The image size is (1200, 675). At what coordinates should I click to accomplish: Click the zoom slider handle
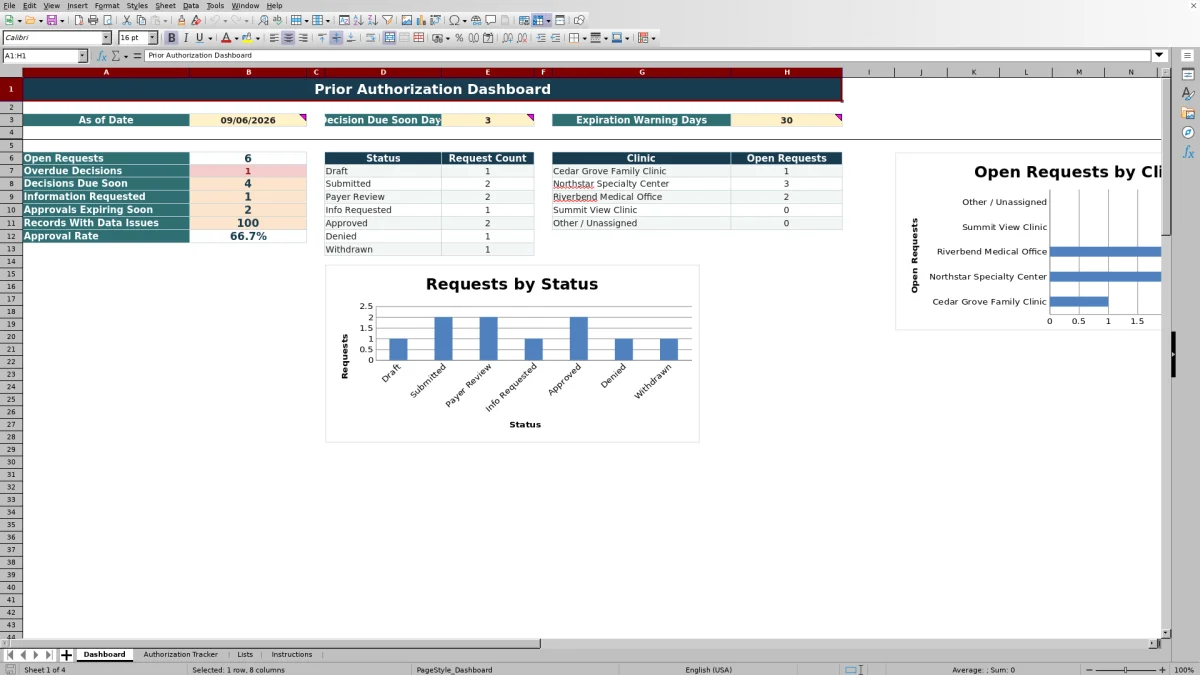tap(1126, 670)
